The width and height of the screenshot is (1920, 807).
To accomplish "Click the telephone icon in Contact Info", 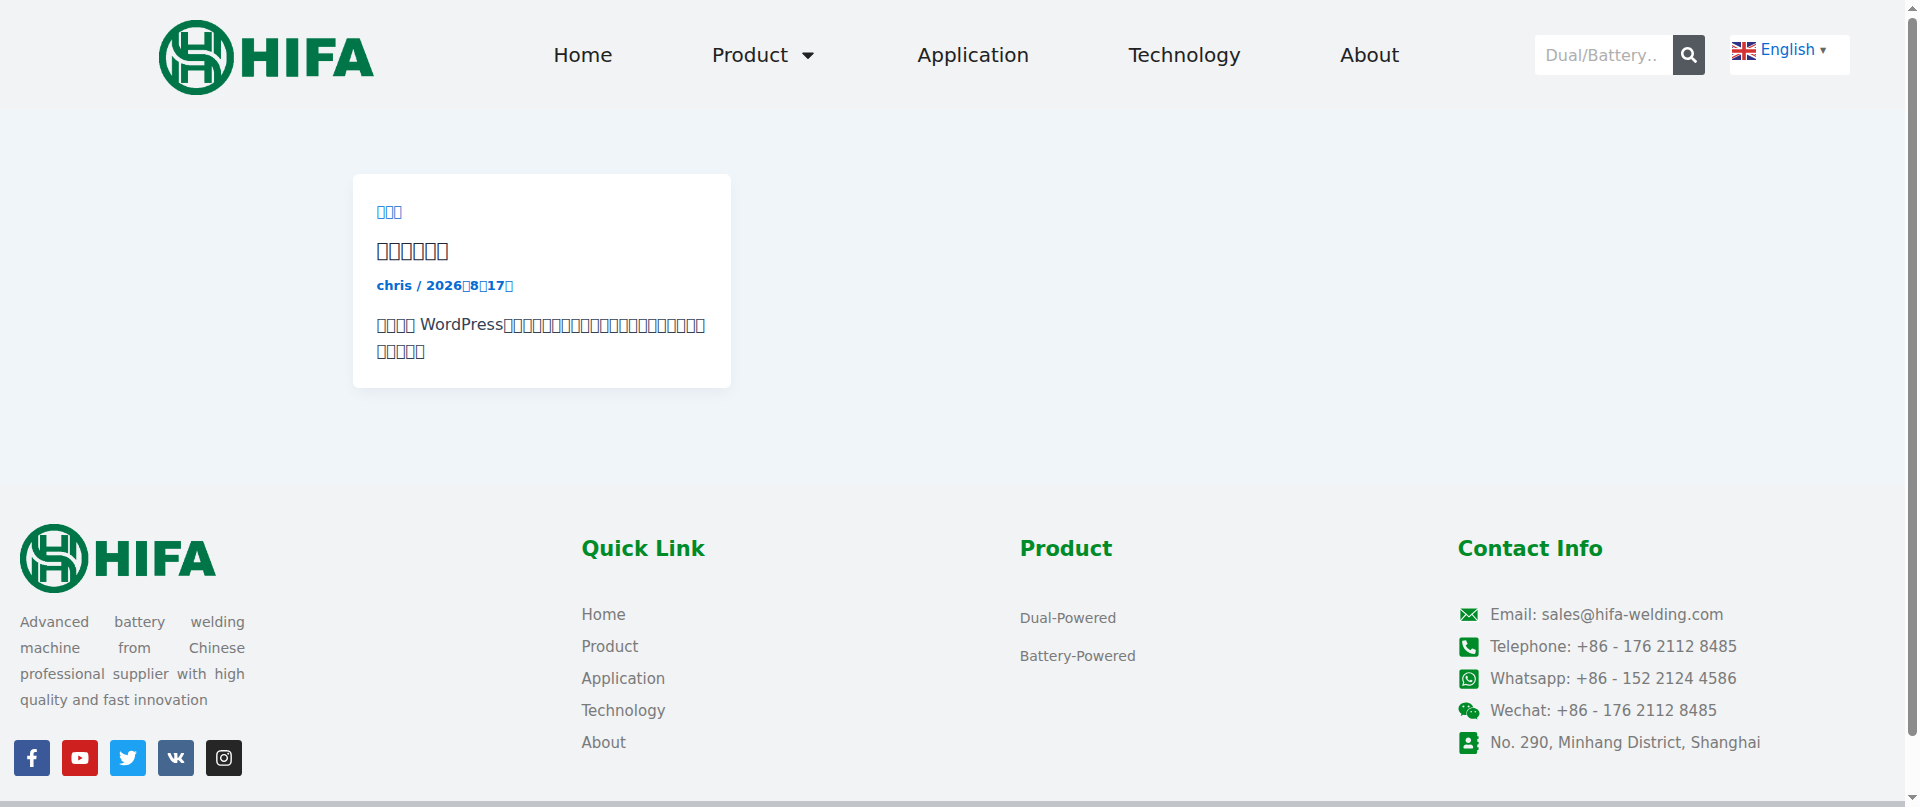I will (1468, 647).
